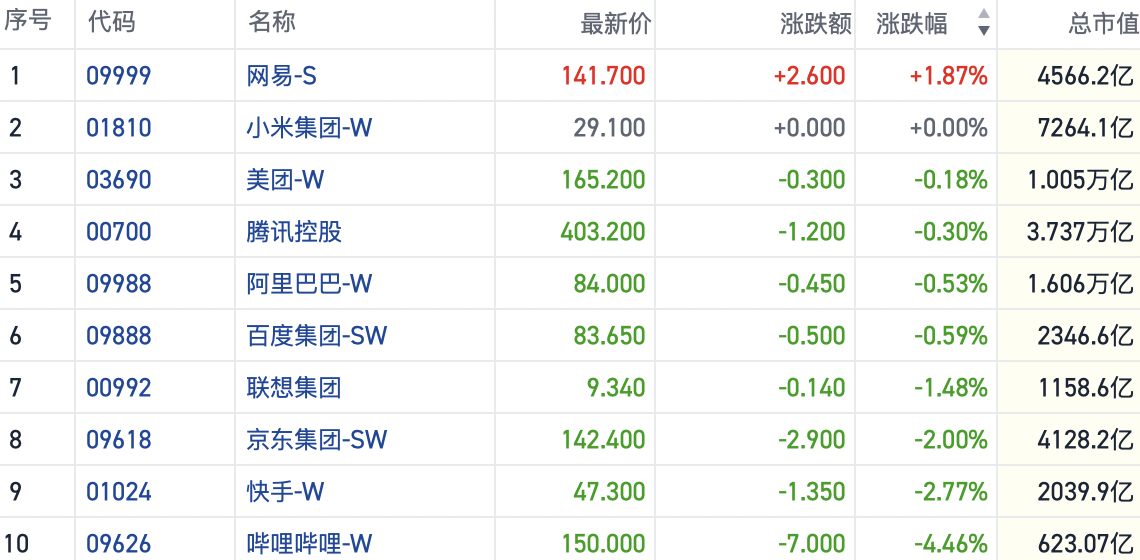Viewport: 1140px width, 560px height.
Task: Click the 最新价 column header
Action: (x=615, y=24)
